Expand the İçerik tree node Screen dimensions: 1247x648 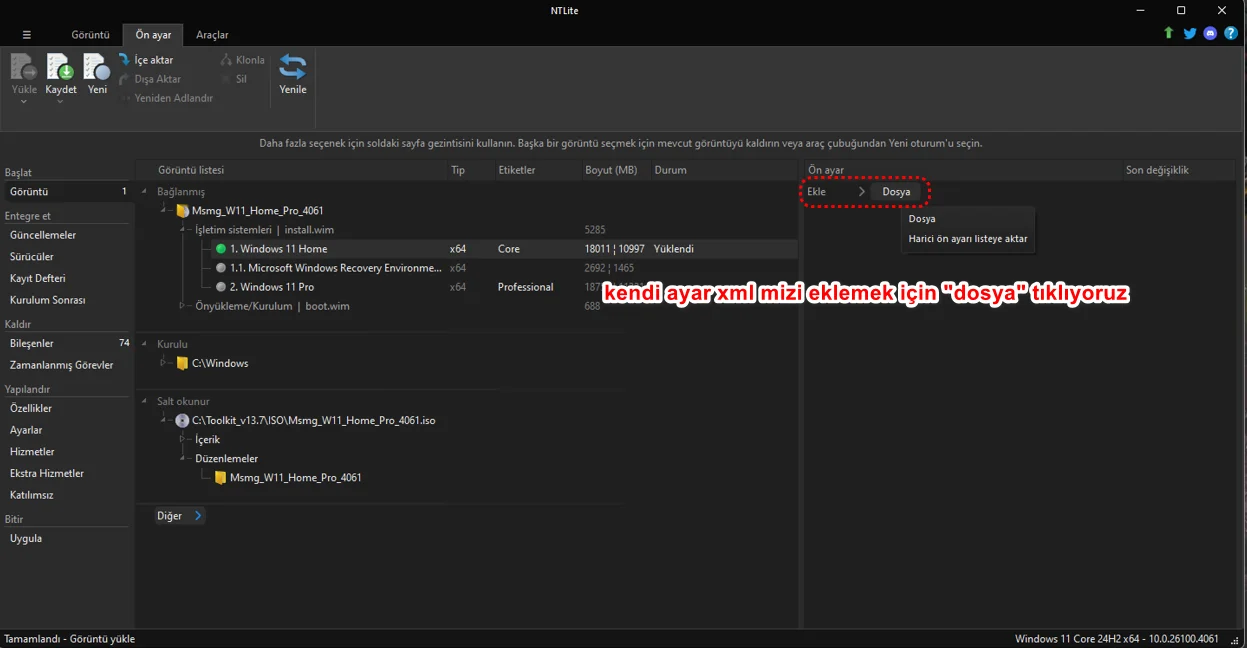tap(183, 440)
